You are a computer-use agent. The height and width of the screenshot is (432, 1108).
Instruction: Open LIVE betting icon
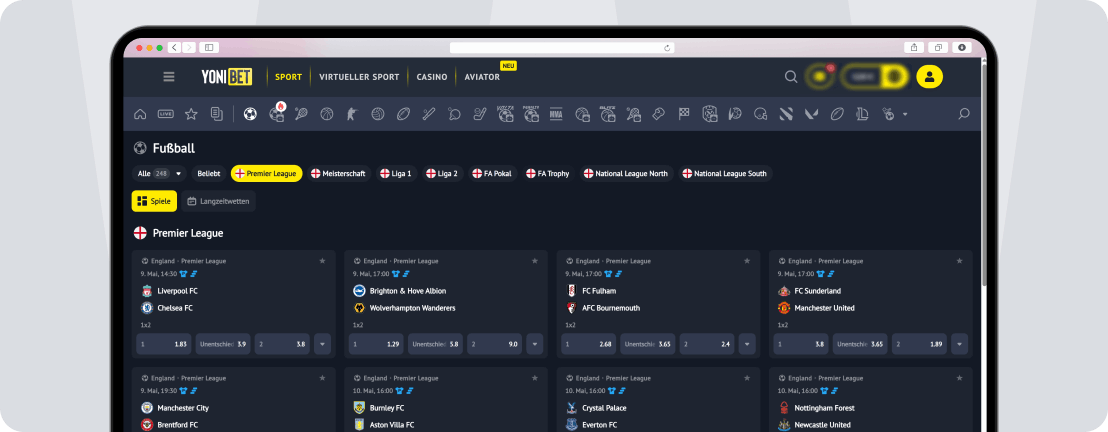[x=165, y=114]
